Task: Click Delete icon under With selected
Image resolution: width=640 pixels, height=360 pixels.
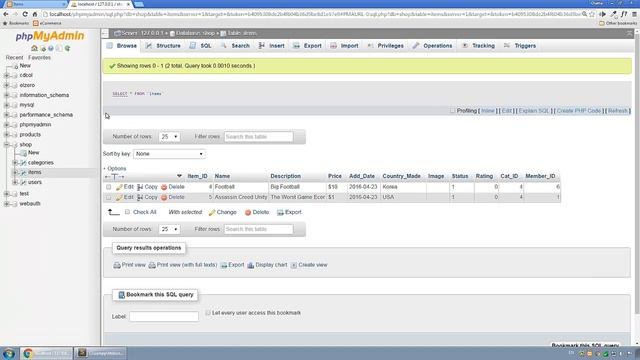Action: [248, 212]
